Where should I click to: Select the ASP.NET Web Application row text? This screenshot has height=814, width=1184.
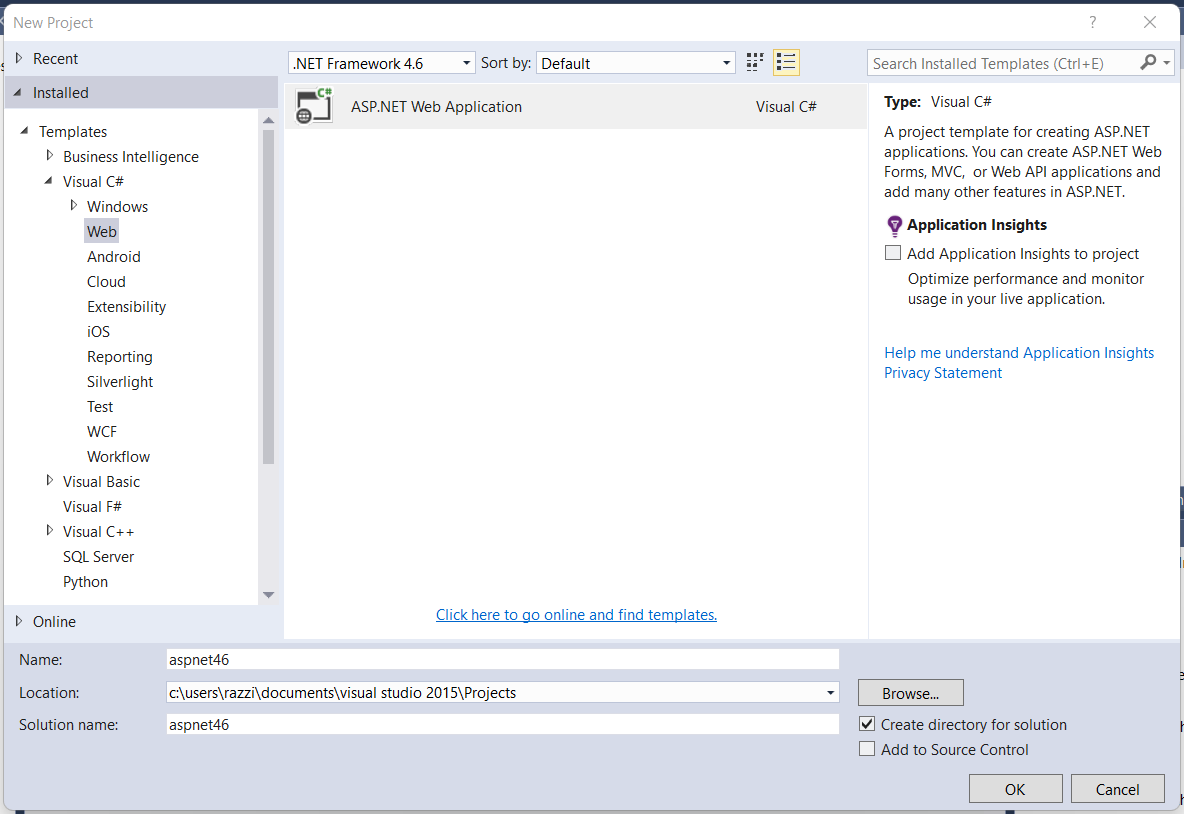[x=436, y=106]
